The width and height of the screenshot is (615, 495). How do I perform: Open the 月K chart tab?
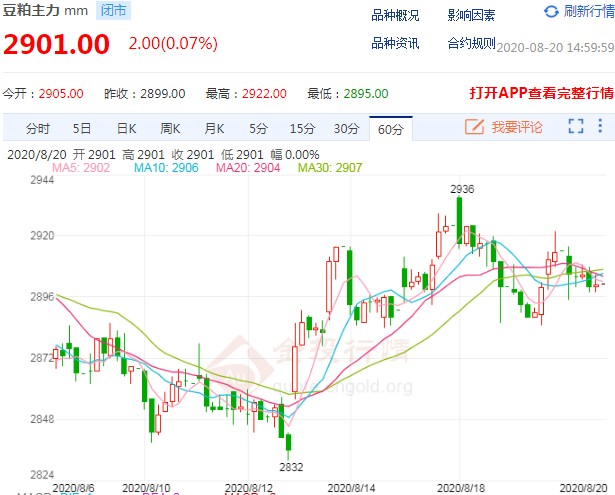click(x=214, y=128)
